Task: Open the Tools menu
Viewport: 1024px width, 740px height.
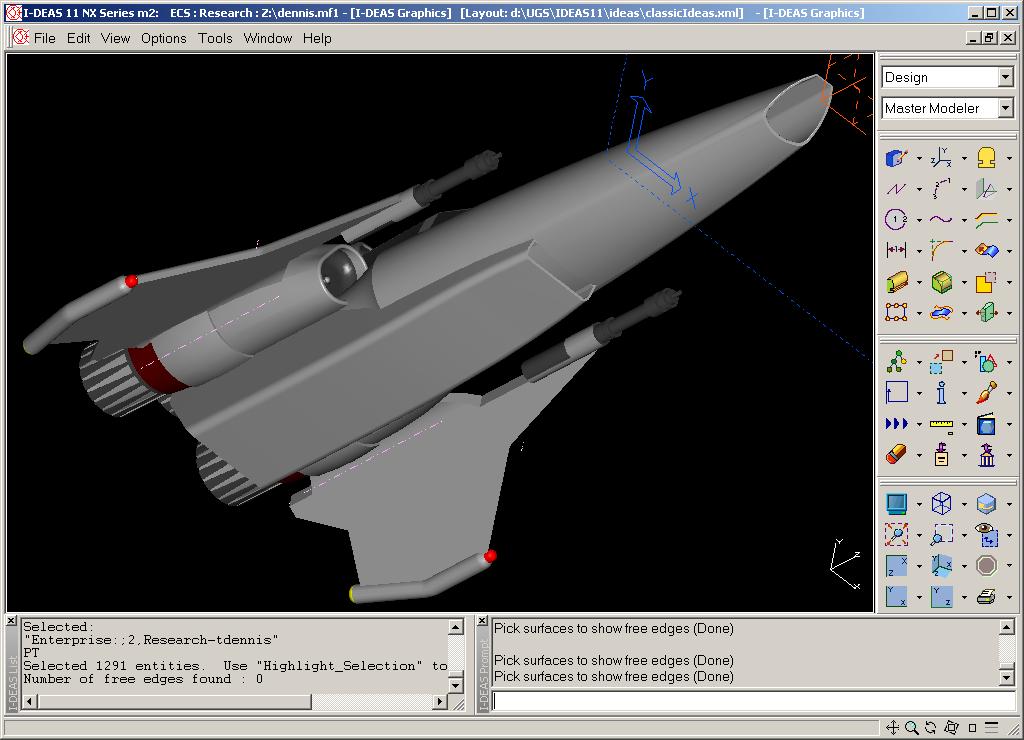Action: [x=215, y=38]
